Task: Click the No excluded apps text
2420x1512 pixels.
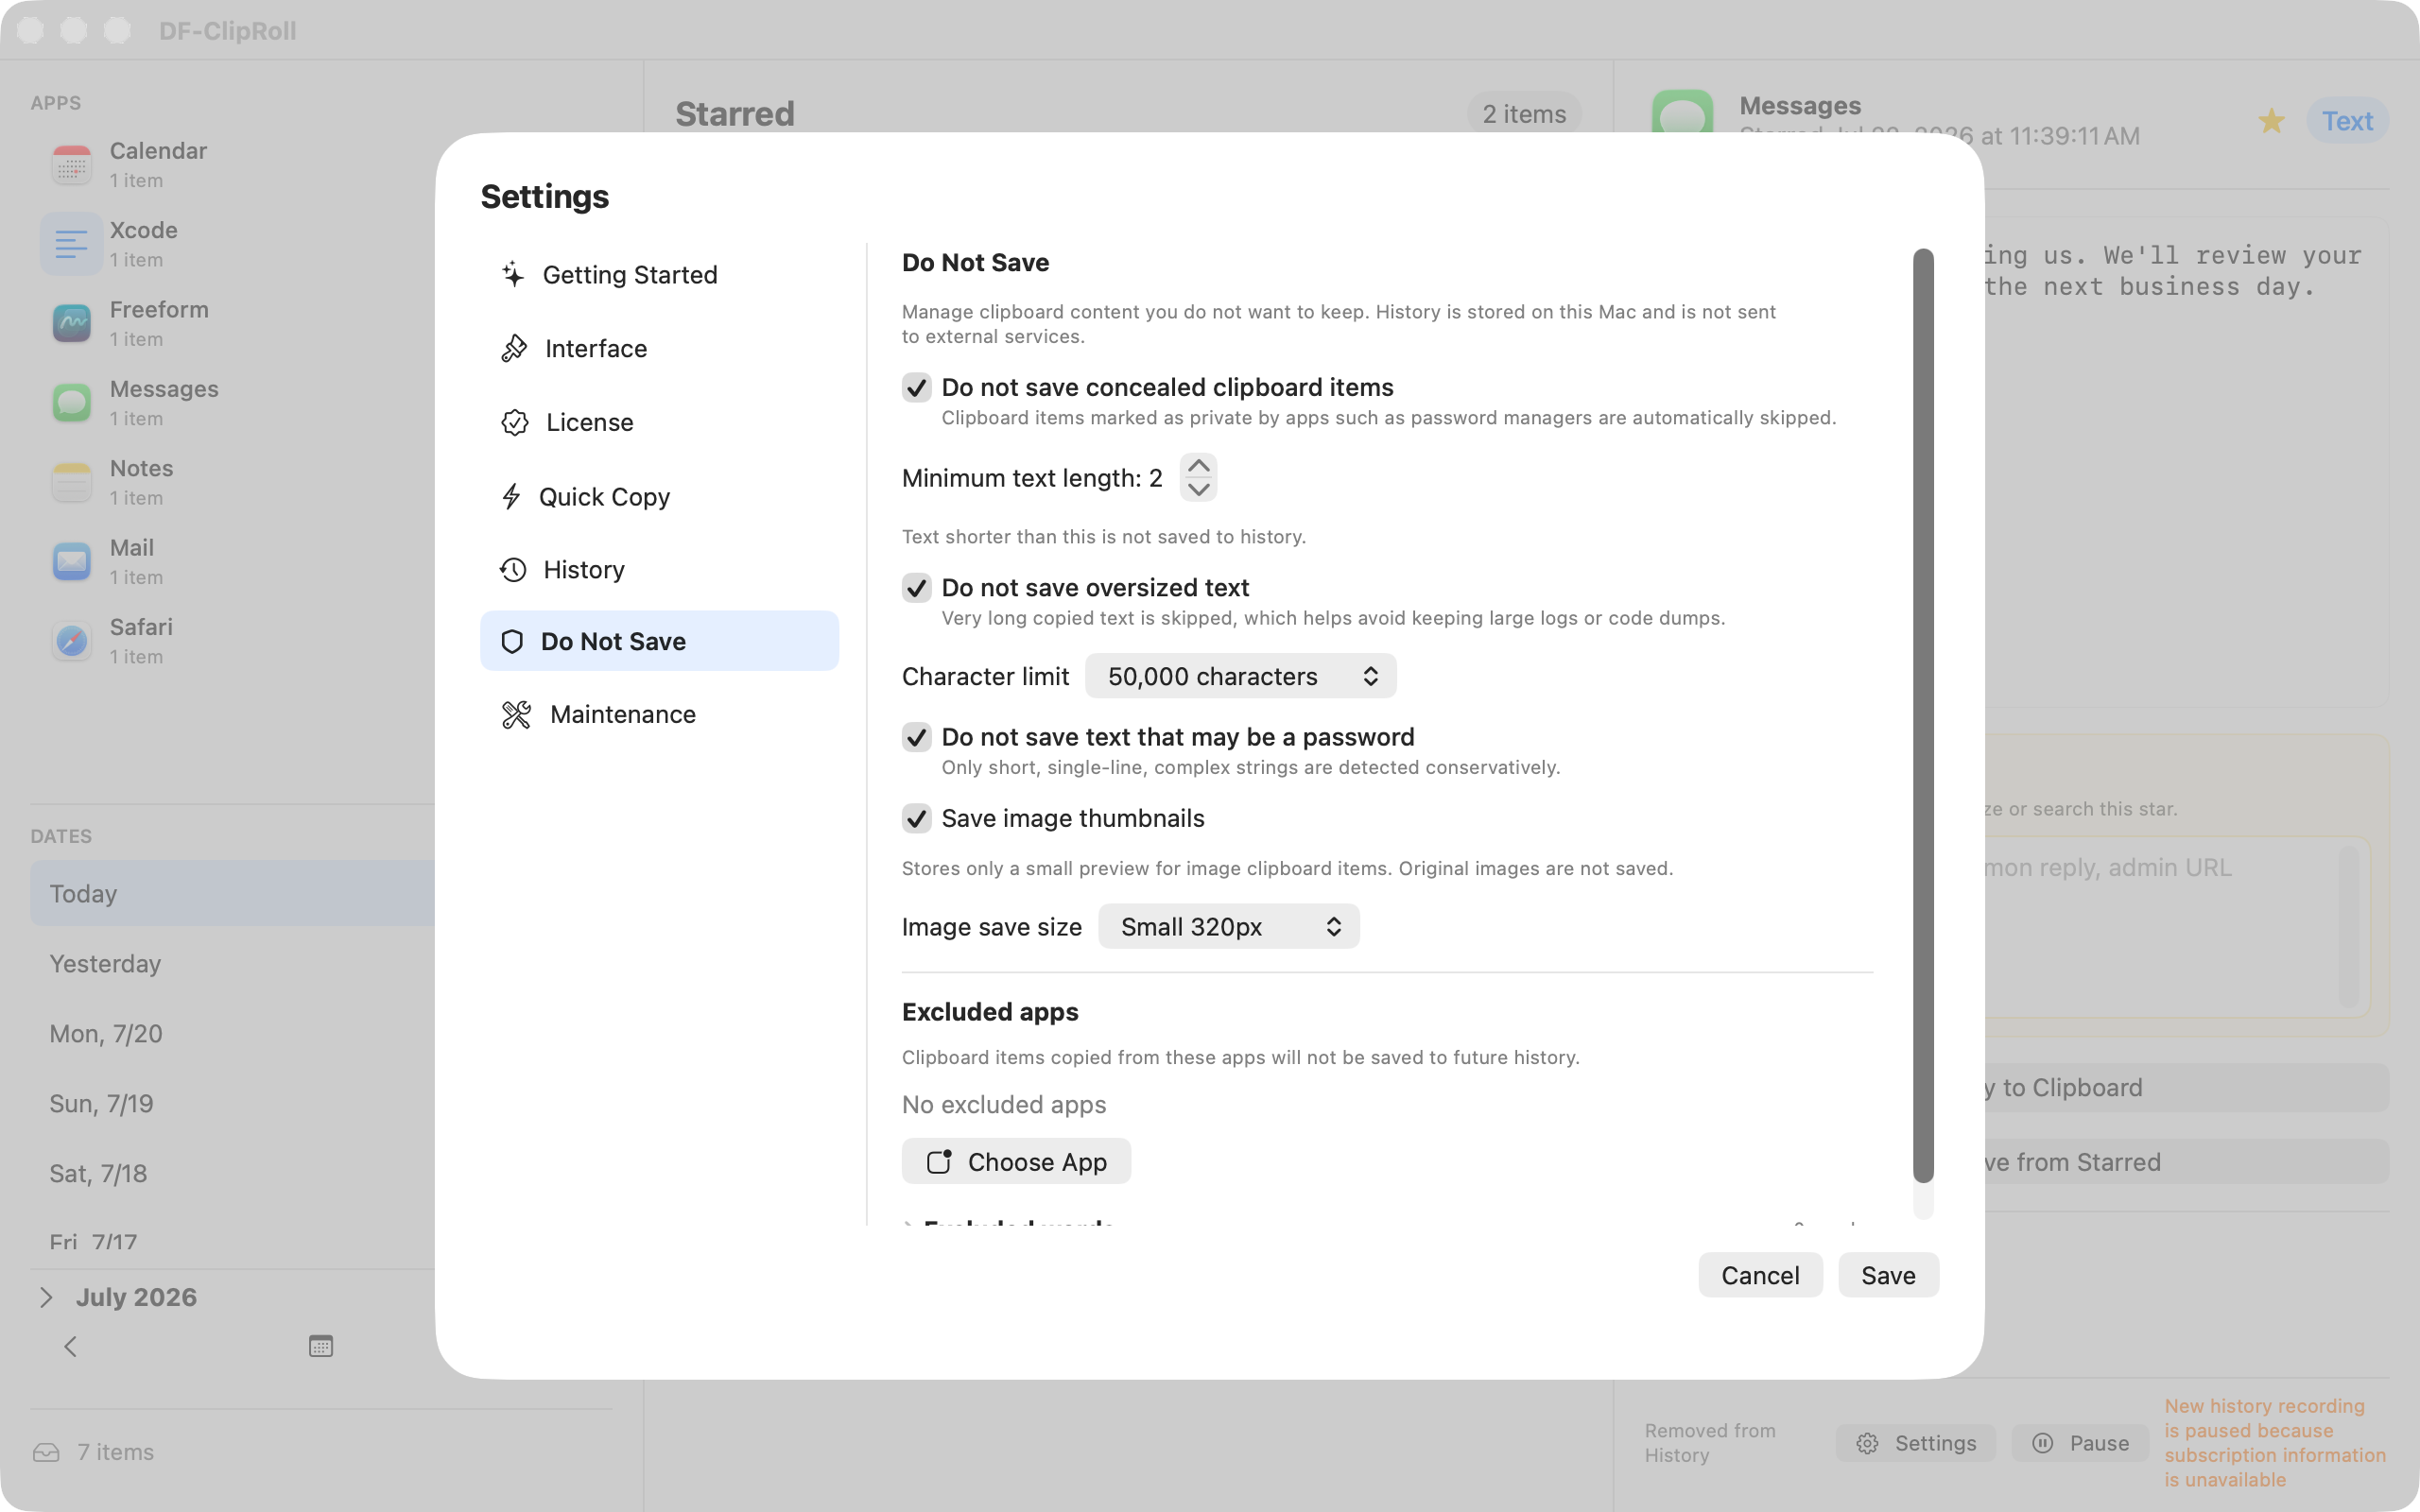Action: 1003,1104
